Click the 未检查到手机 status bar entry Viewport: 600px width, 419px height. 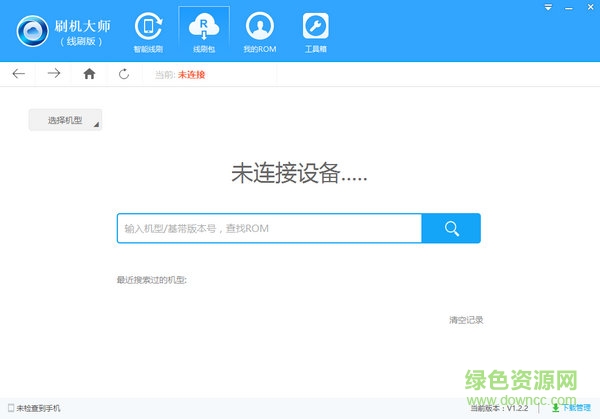(34, 408)
